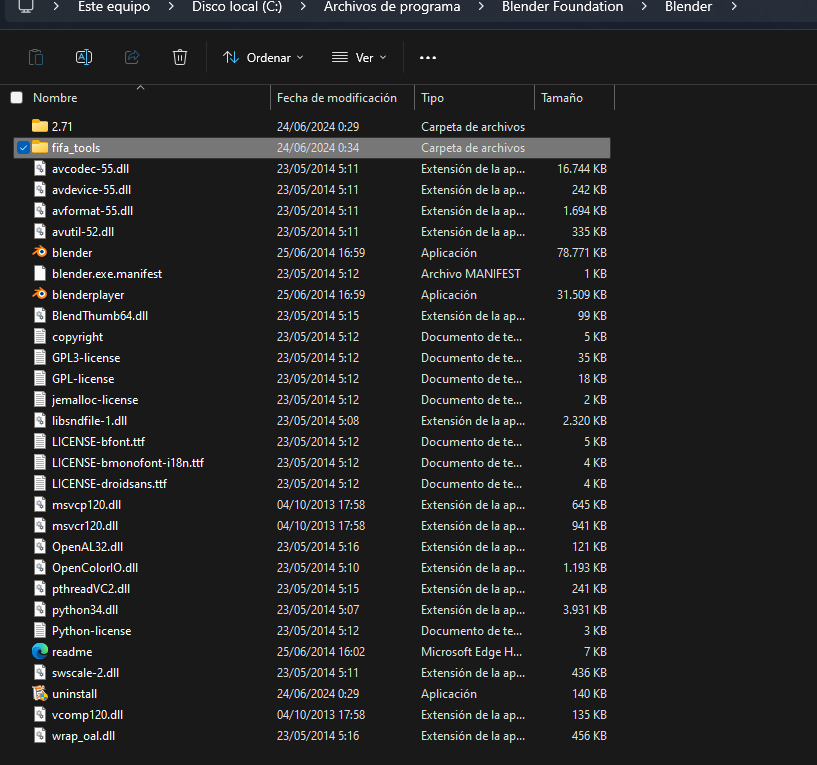817x765 pixels.
Task: Click the msvcp120.dll file icon
Action: pyautogui.click(x=40, y=504)
